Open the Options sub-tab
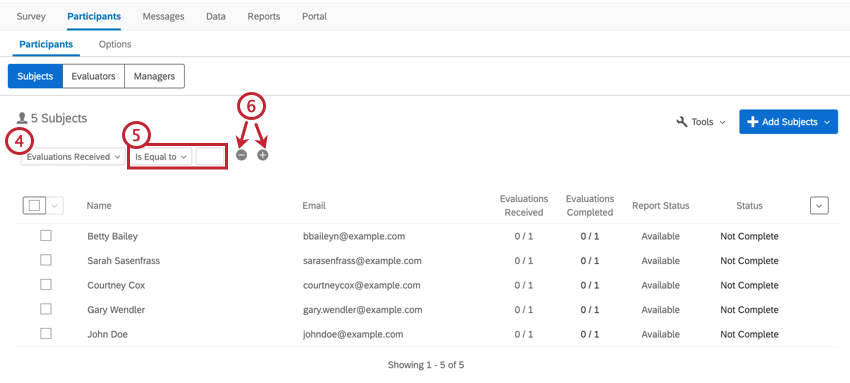 point(115,44)
